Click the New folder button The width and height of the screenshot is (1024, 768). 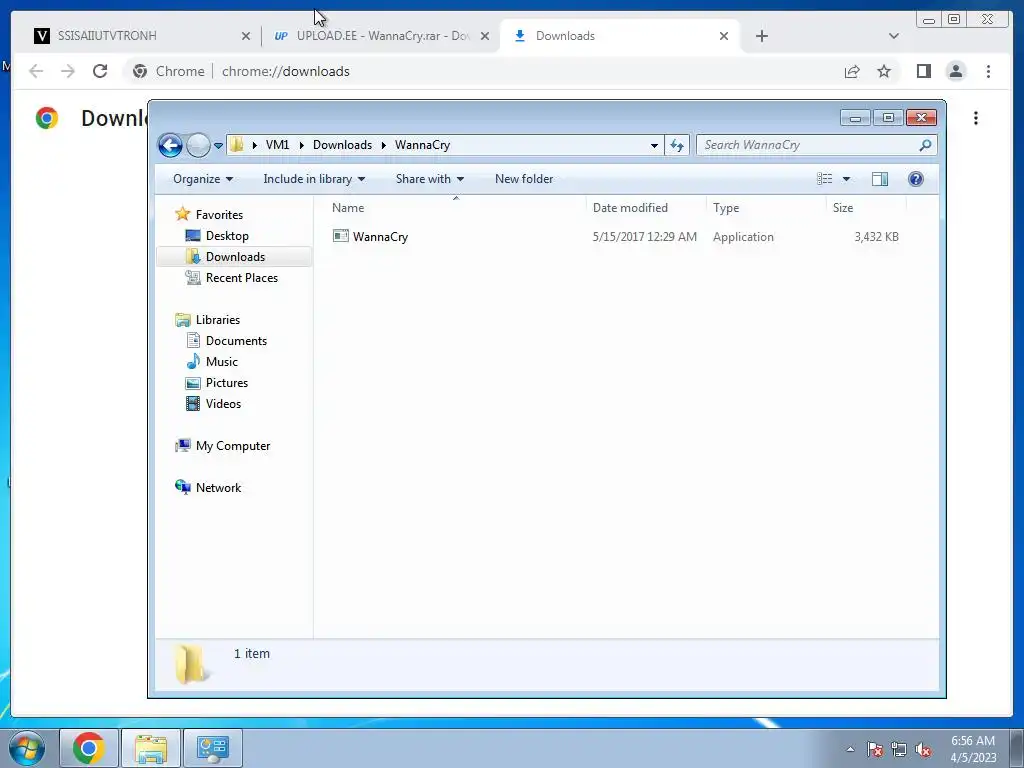524,179
